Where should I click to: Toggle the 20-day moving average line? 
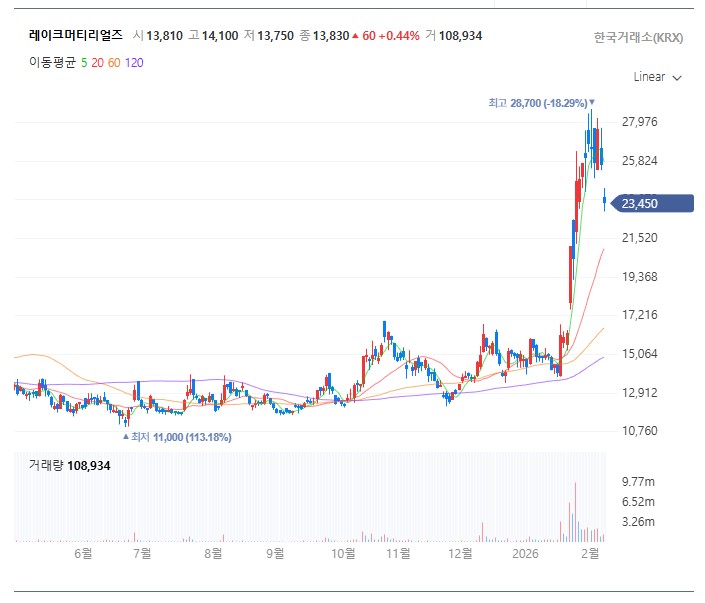pyautogui.click(x=98, y=63)
